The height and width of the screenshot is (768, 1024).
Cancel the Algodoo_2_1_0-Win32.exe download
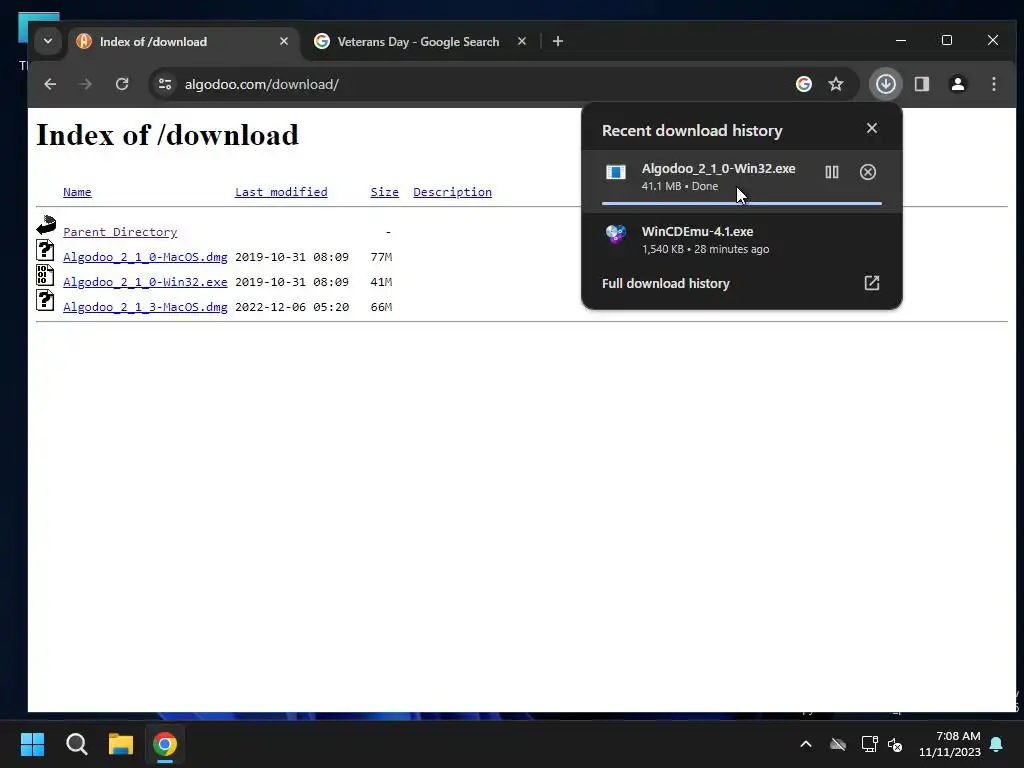tap(868, 172)
